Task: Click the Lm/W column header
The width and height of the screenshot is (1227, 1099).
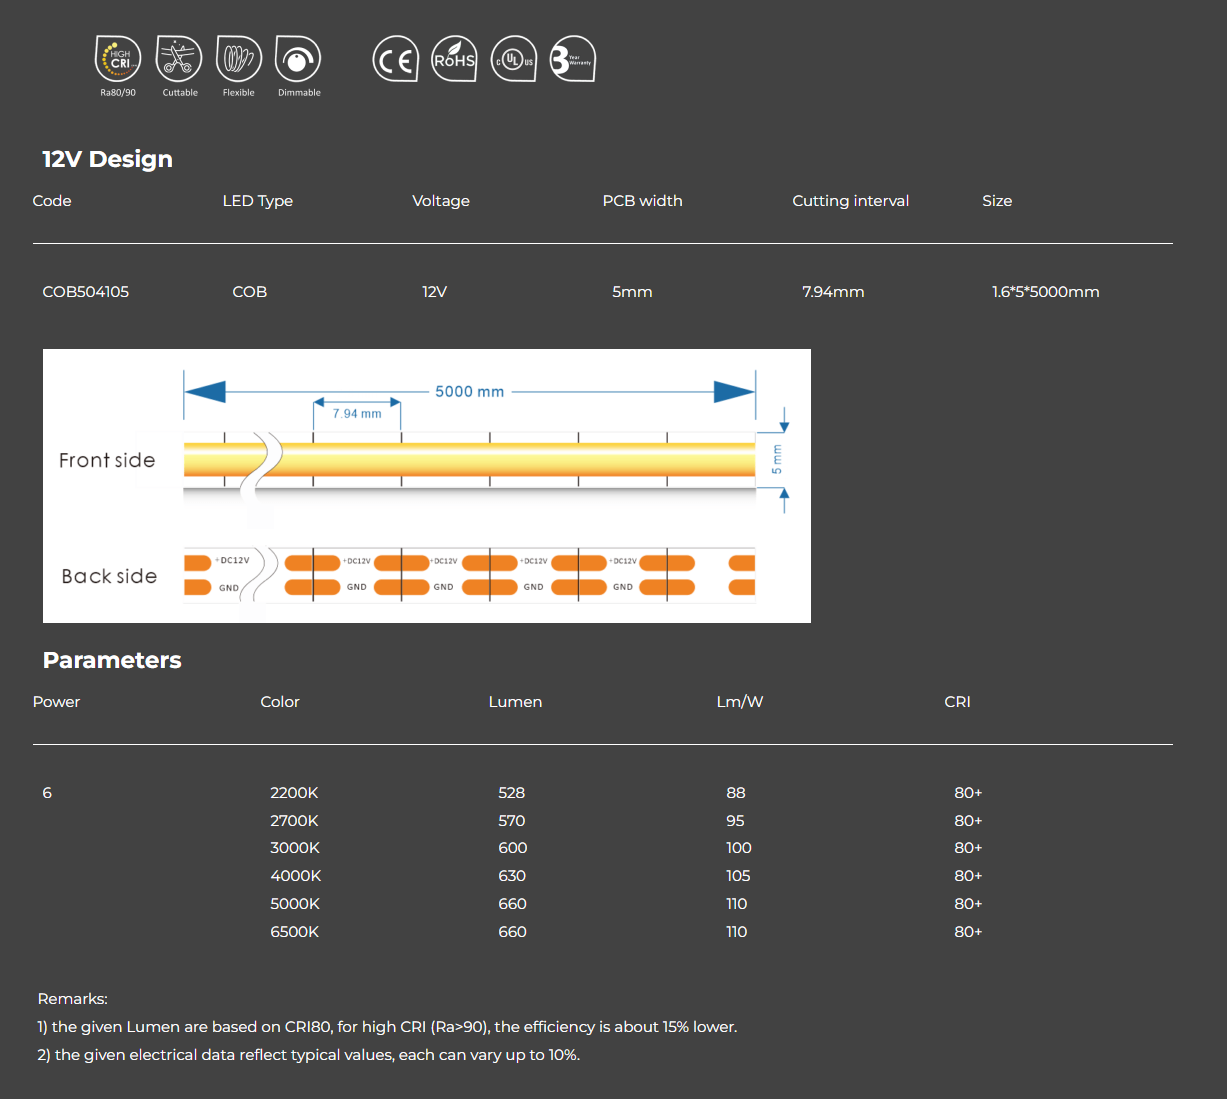Action: coord(739,702)
